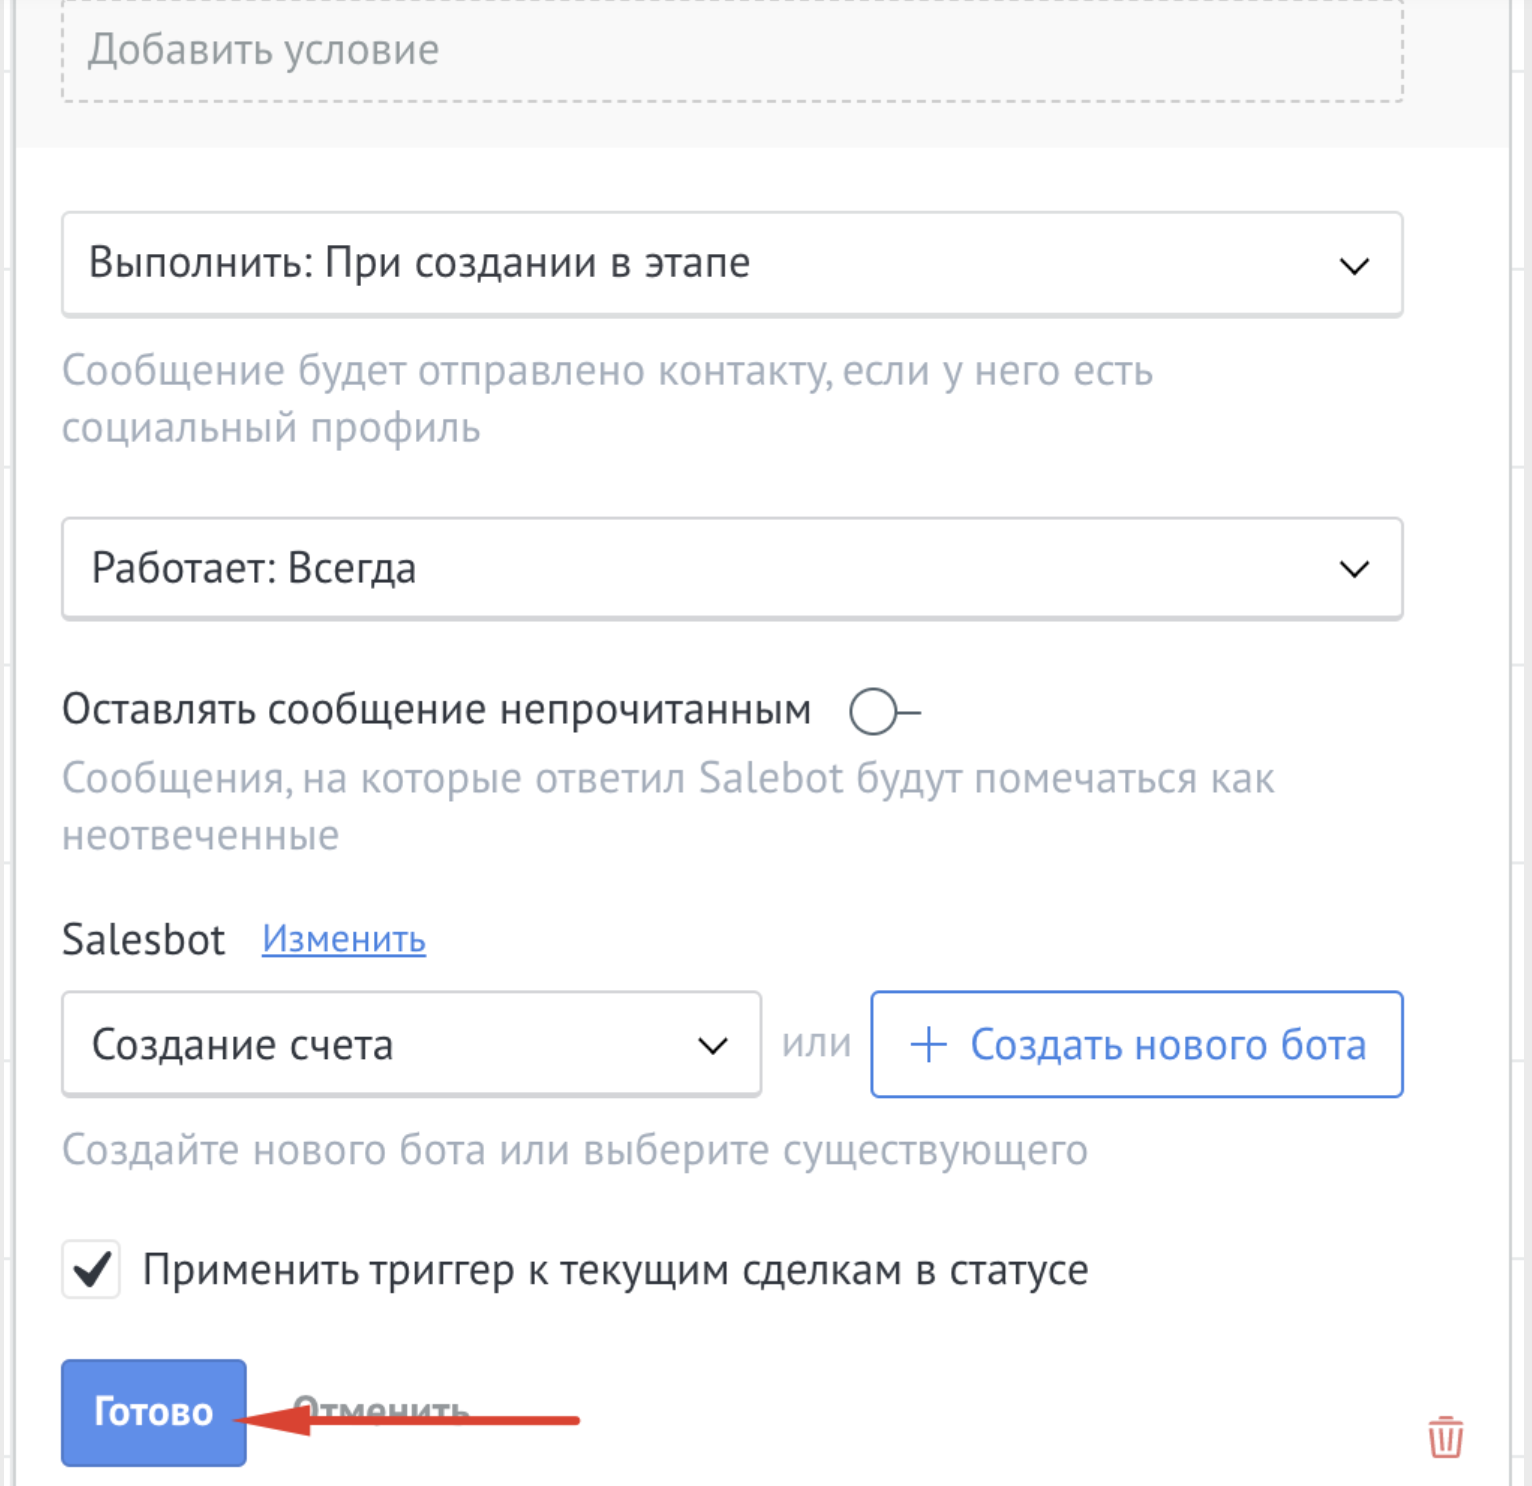
Task: Click the chevron arrow on Создание счета
Action: [712, 1046]
